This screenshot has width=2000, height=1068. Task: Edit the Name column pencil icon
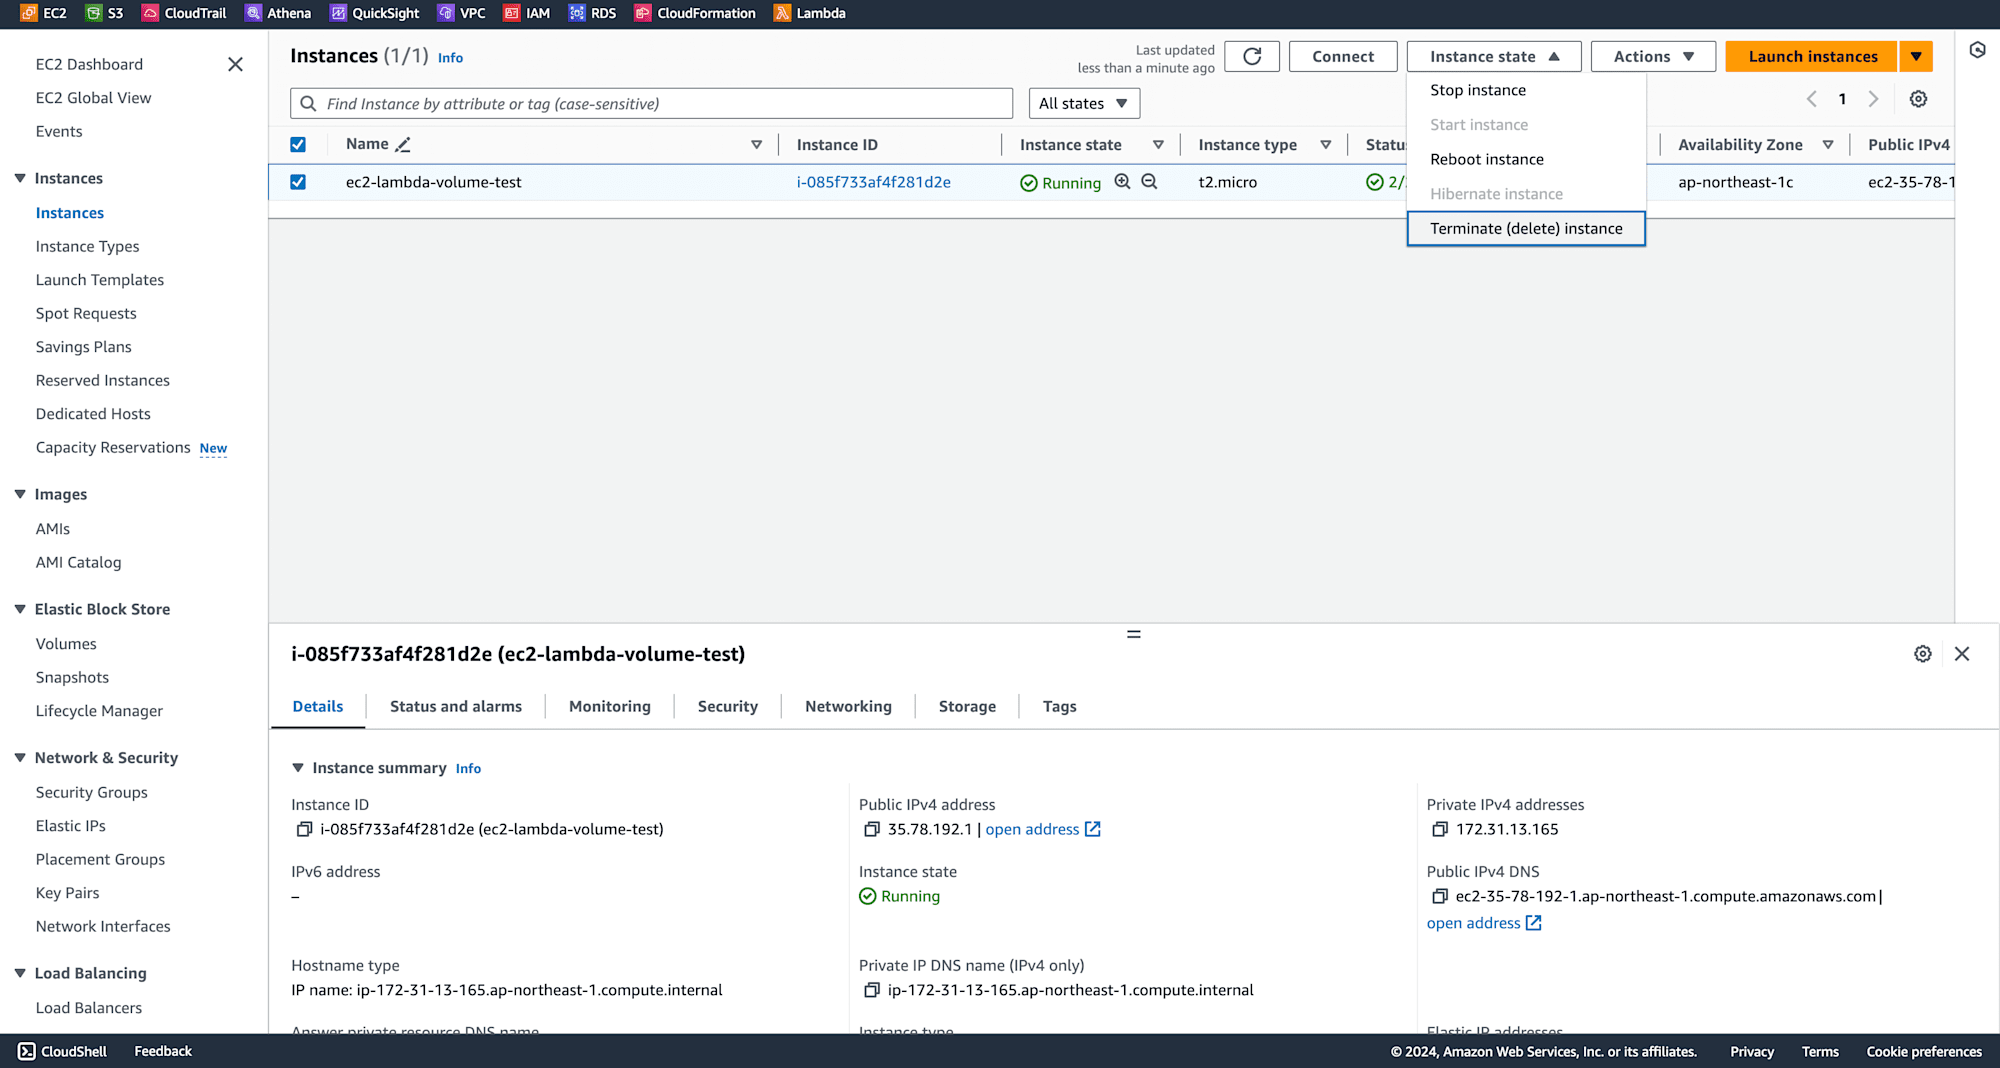click(403, 145)
